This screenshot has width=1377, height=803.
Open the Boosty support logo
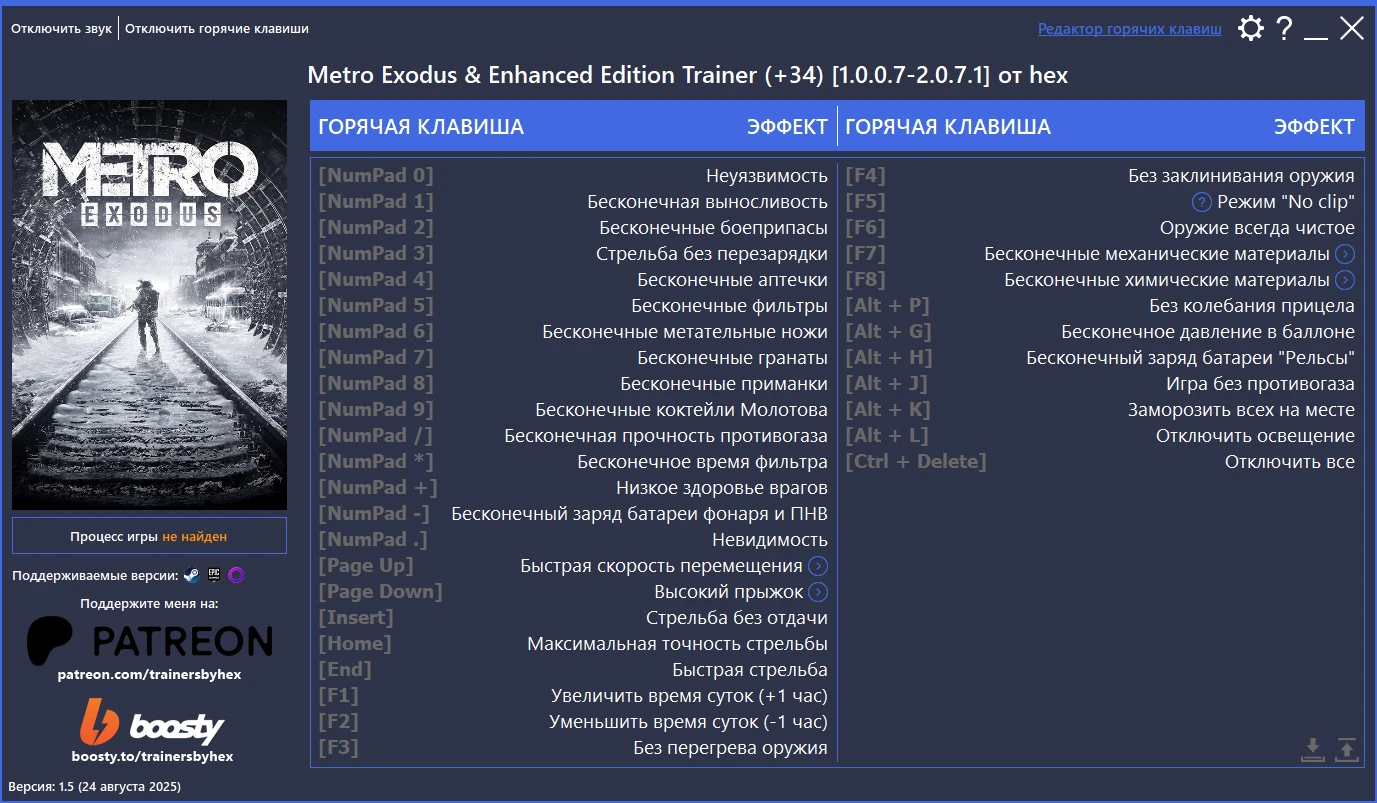click(x=149, y=724)
